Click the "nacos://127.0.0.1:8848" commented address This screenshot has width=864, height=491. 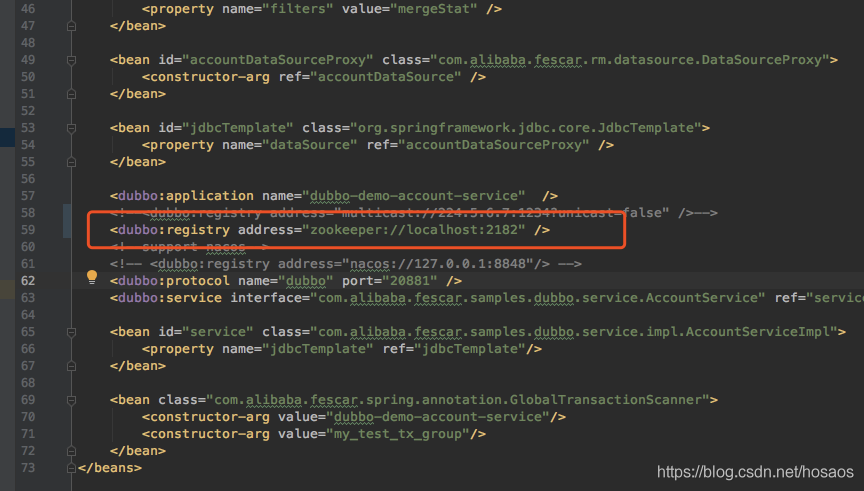pyautogui.click(x=438, y=264)
